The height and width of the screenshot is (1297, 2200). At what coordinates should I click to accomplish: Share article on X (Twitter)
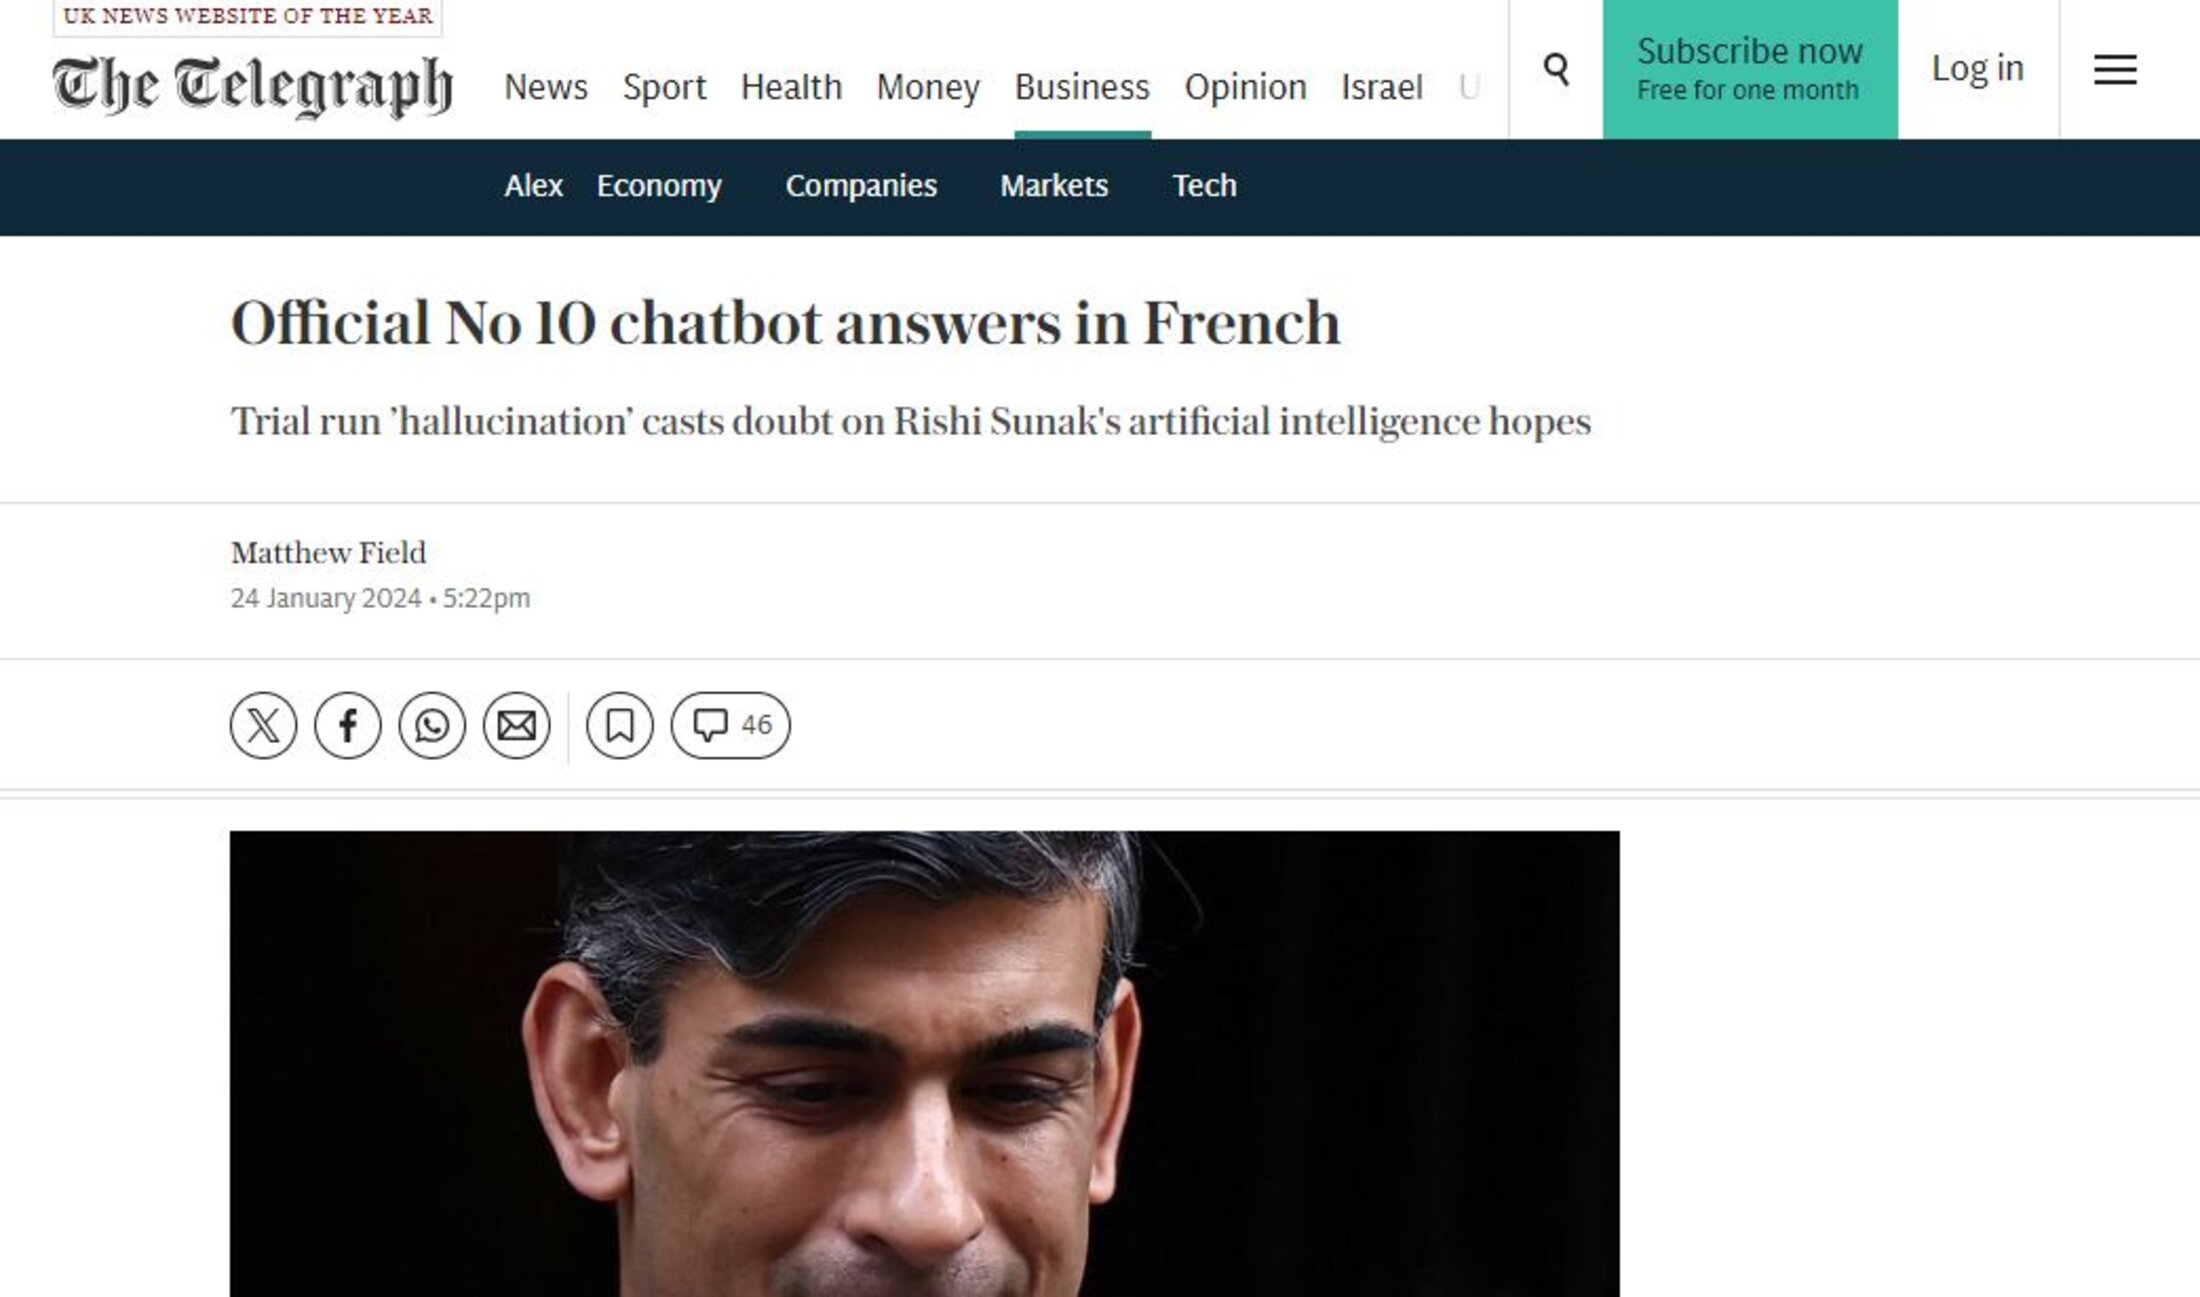point(264,725)
